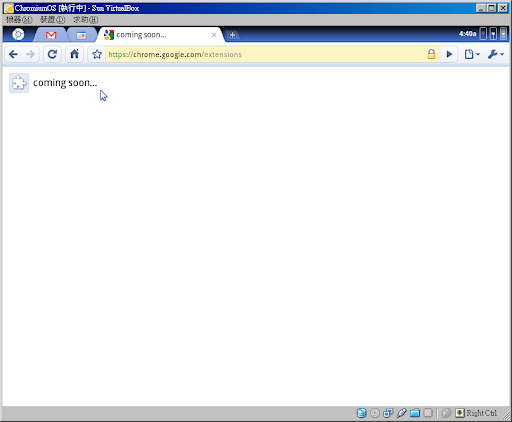The width and height of the screenshot is (512, 422).
Task: Minimize the VirtualBox window
Action: pos(481,8)
